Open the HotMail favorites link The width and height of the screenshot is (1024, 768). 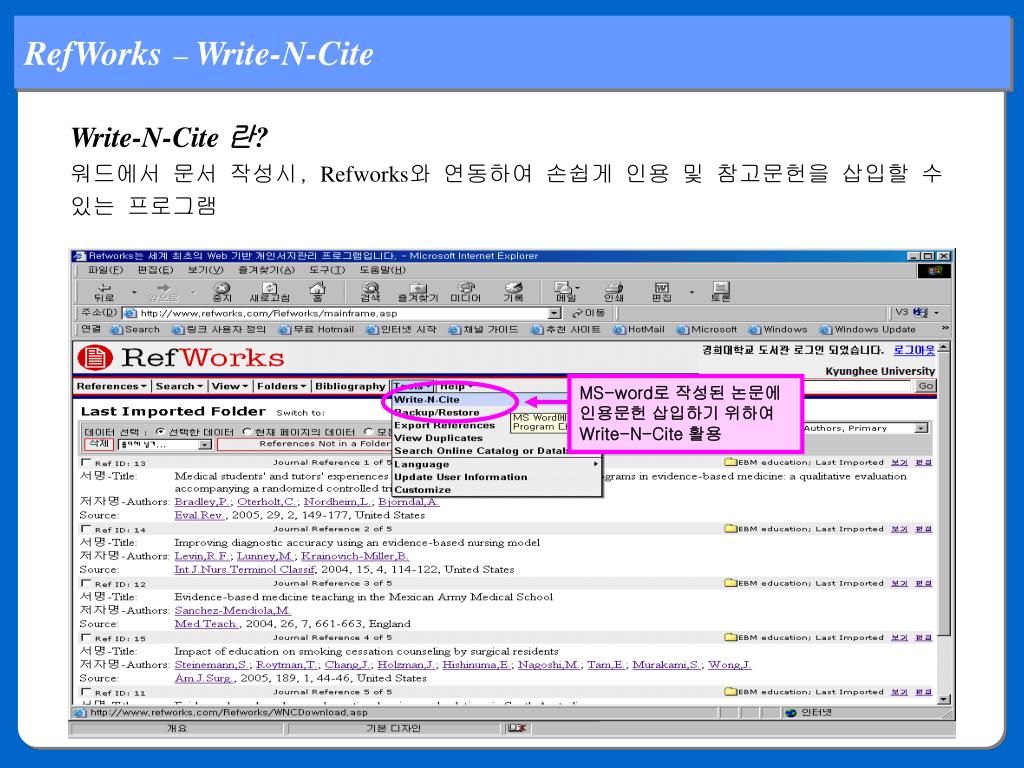pos(638,330)
